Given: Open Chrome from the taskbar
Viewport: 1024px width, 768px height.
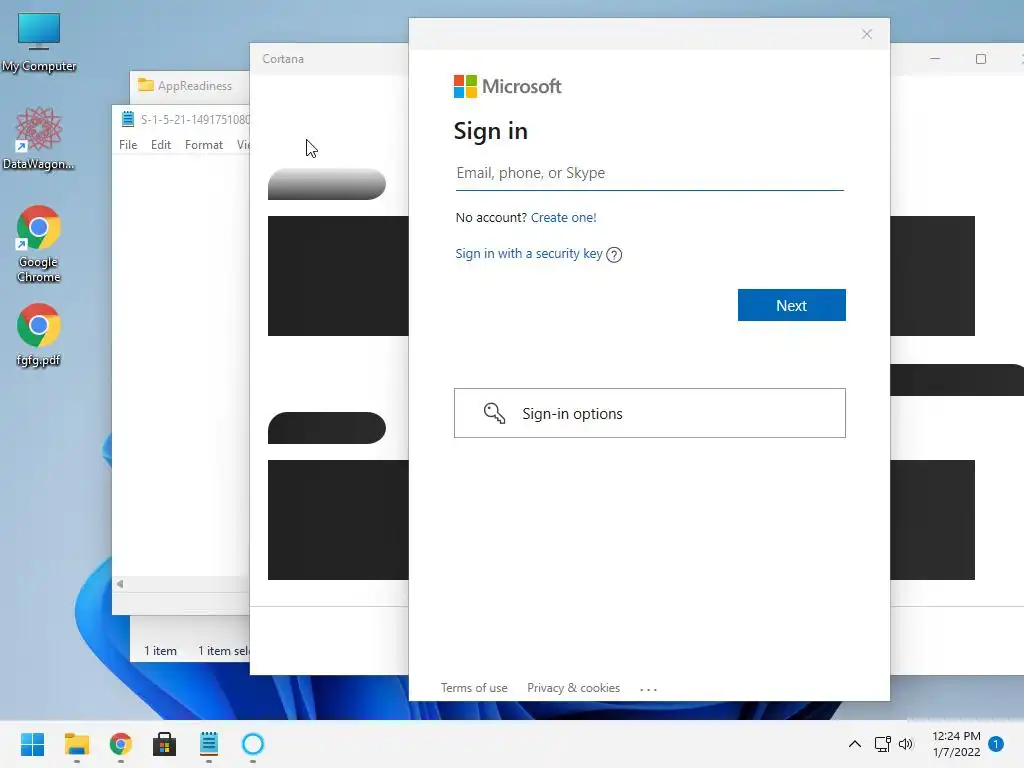Looking at the screenshot, I should coord(121,744).
